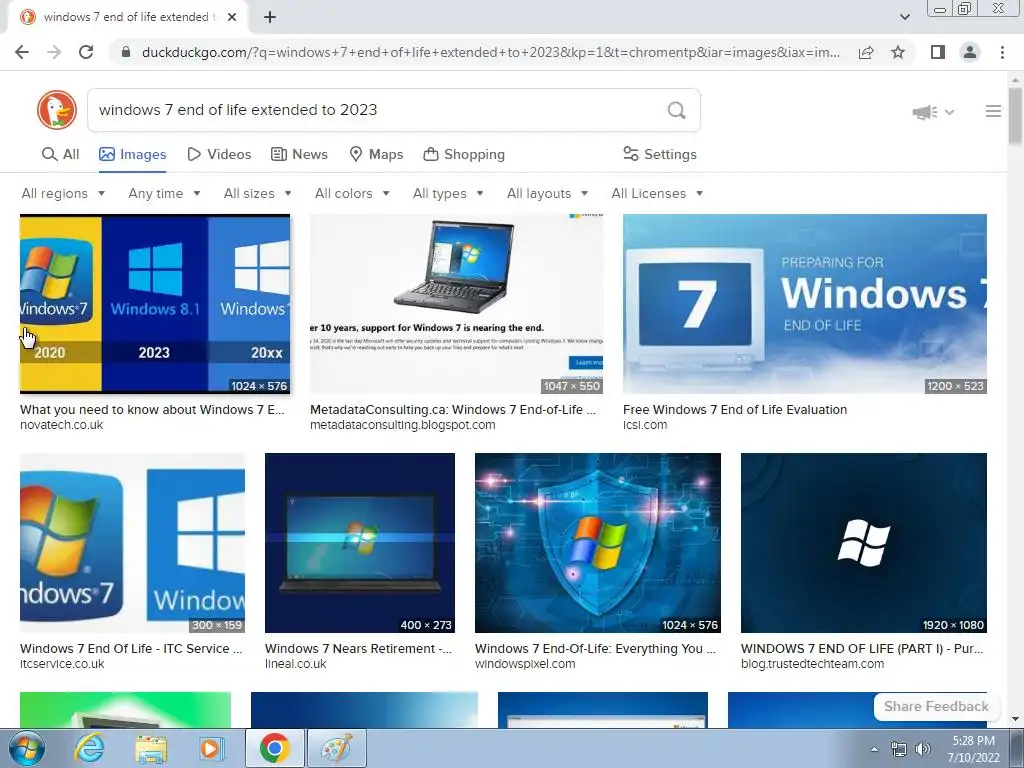Open 'Free Windows 7 End of Life Evaluation' title
The width and height of the screenshot is (1024, 768).
(735, 409)
